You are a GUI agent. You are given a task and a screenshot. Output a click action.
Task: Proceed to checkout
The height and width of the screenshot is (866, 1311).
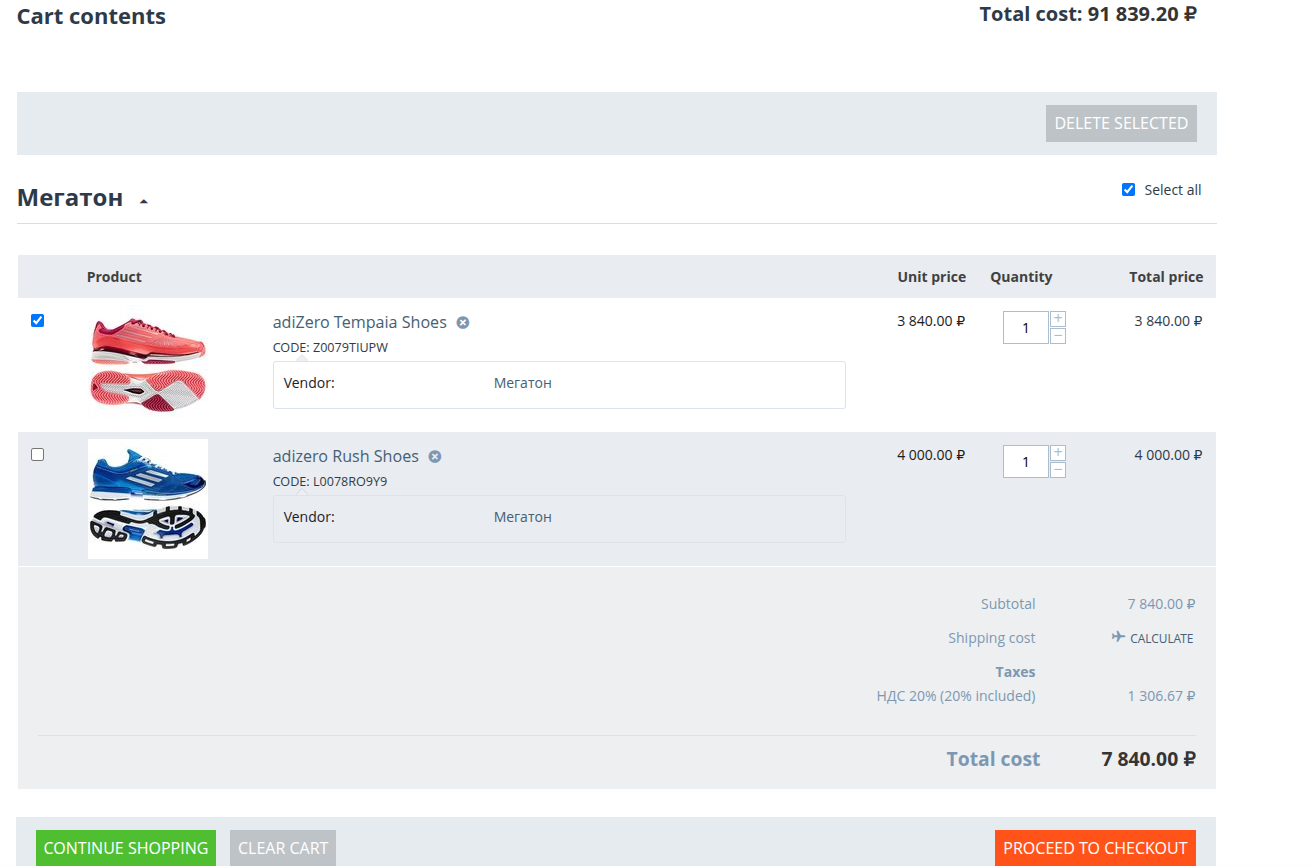pyautogui.click(x=1095, y=848)
